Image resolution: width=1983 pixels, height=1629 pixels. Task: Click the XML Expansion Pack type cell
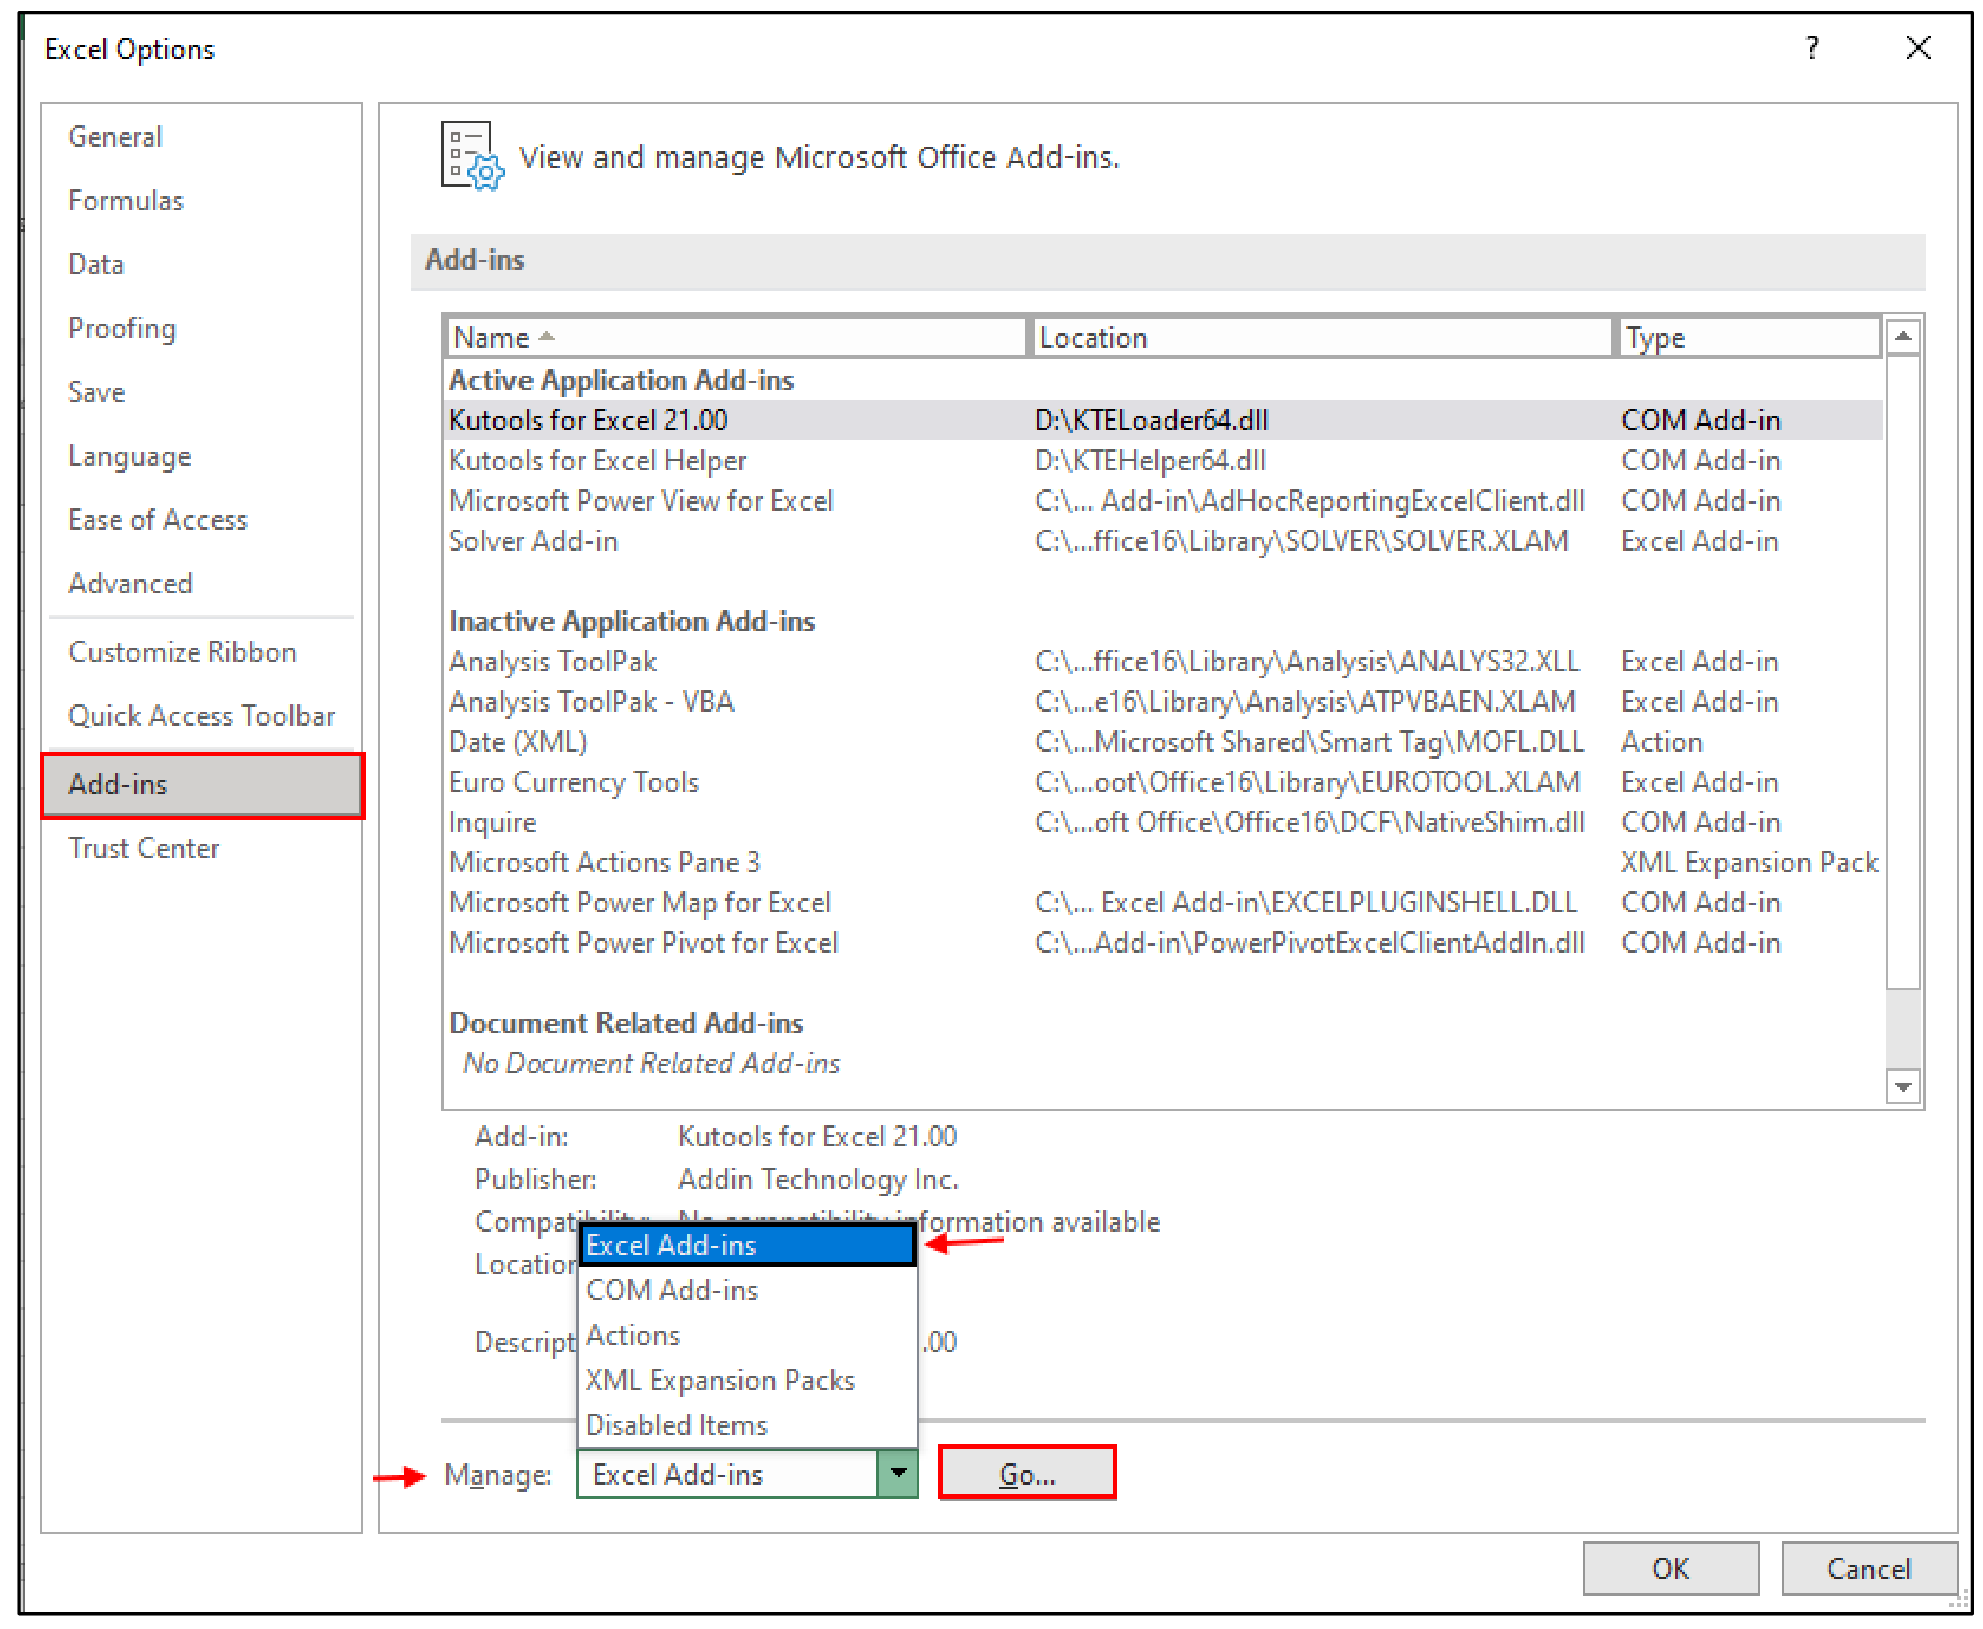(x=1750, y=863)
